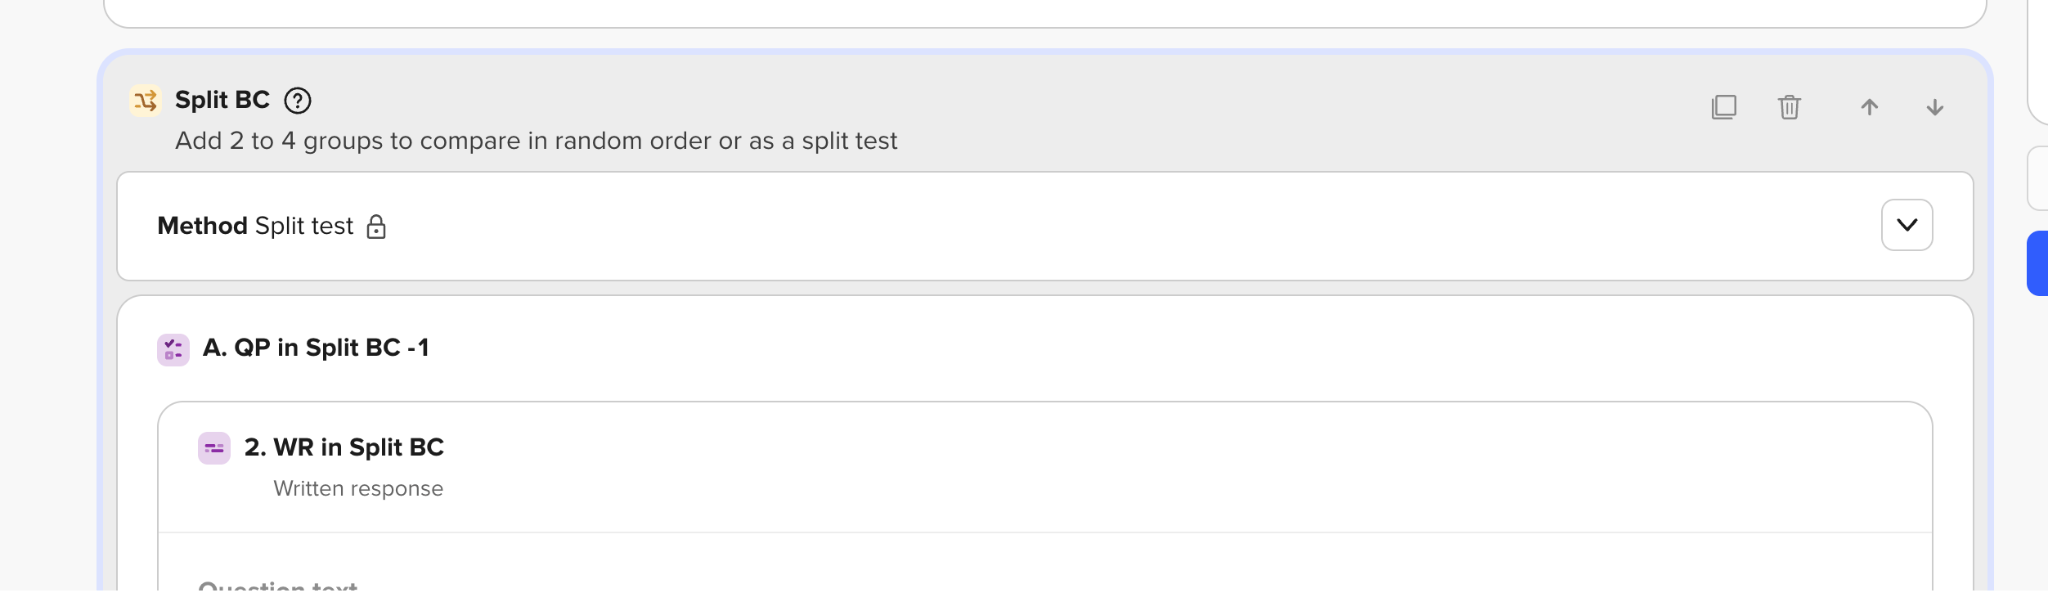Click the blue button at right edge
Screen dimensions: 2048x591
(2037, 263)
